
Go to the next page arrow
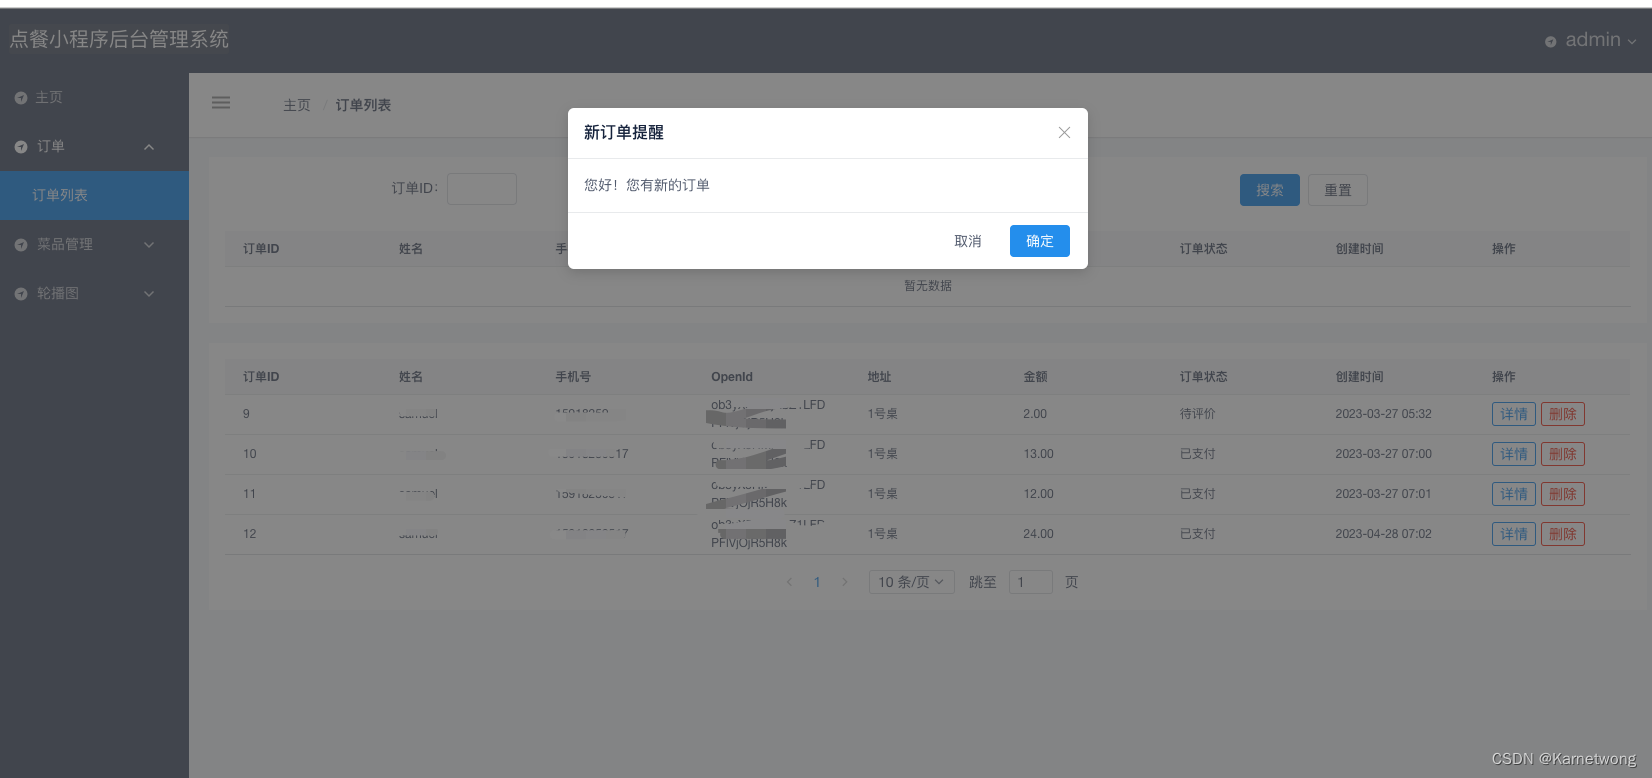(845, 582)
